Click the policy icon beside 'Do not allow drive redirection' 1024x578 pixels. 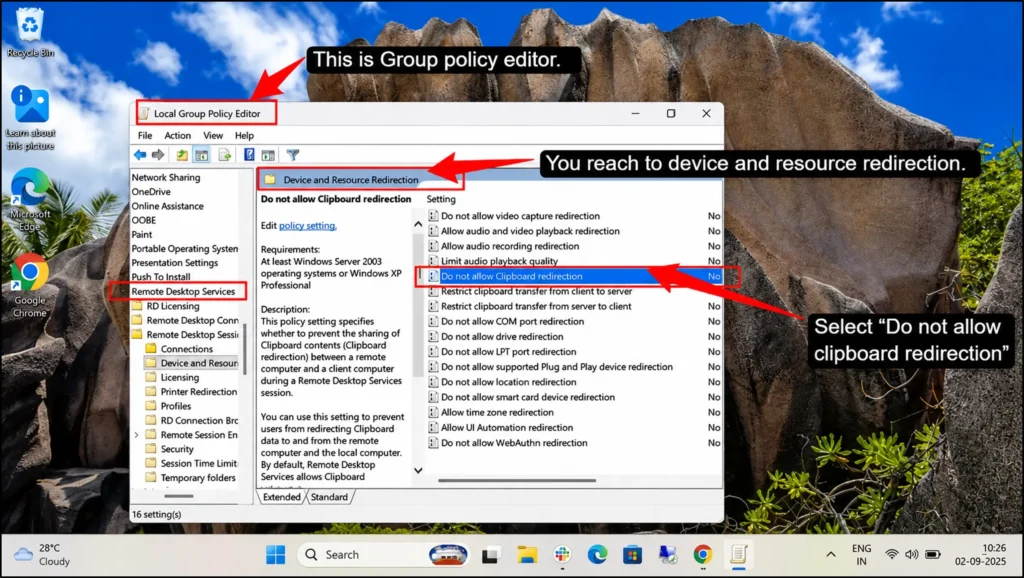coord(433,336)
